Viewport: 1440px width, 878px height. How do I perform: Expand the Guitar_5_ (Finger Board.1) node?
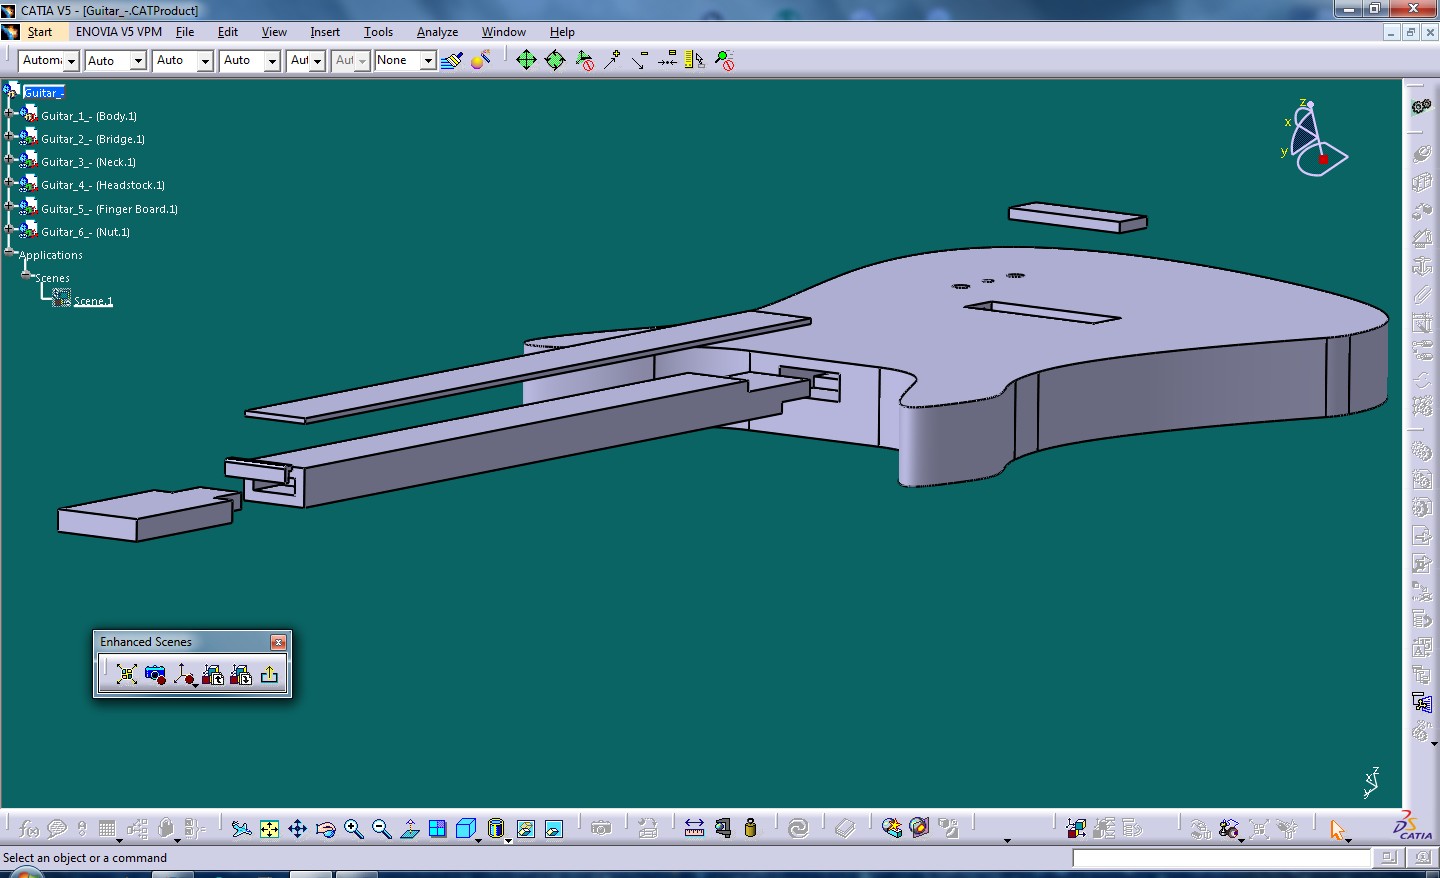9,206
